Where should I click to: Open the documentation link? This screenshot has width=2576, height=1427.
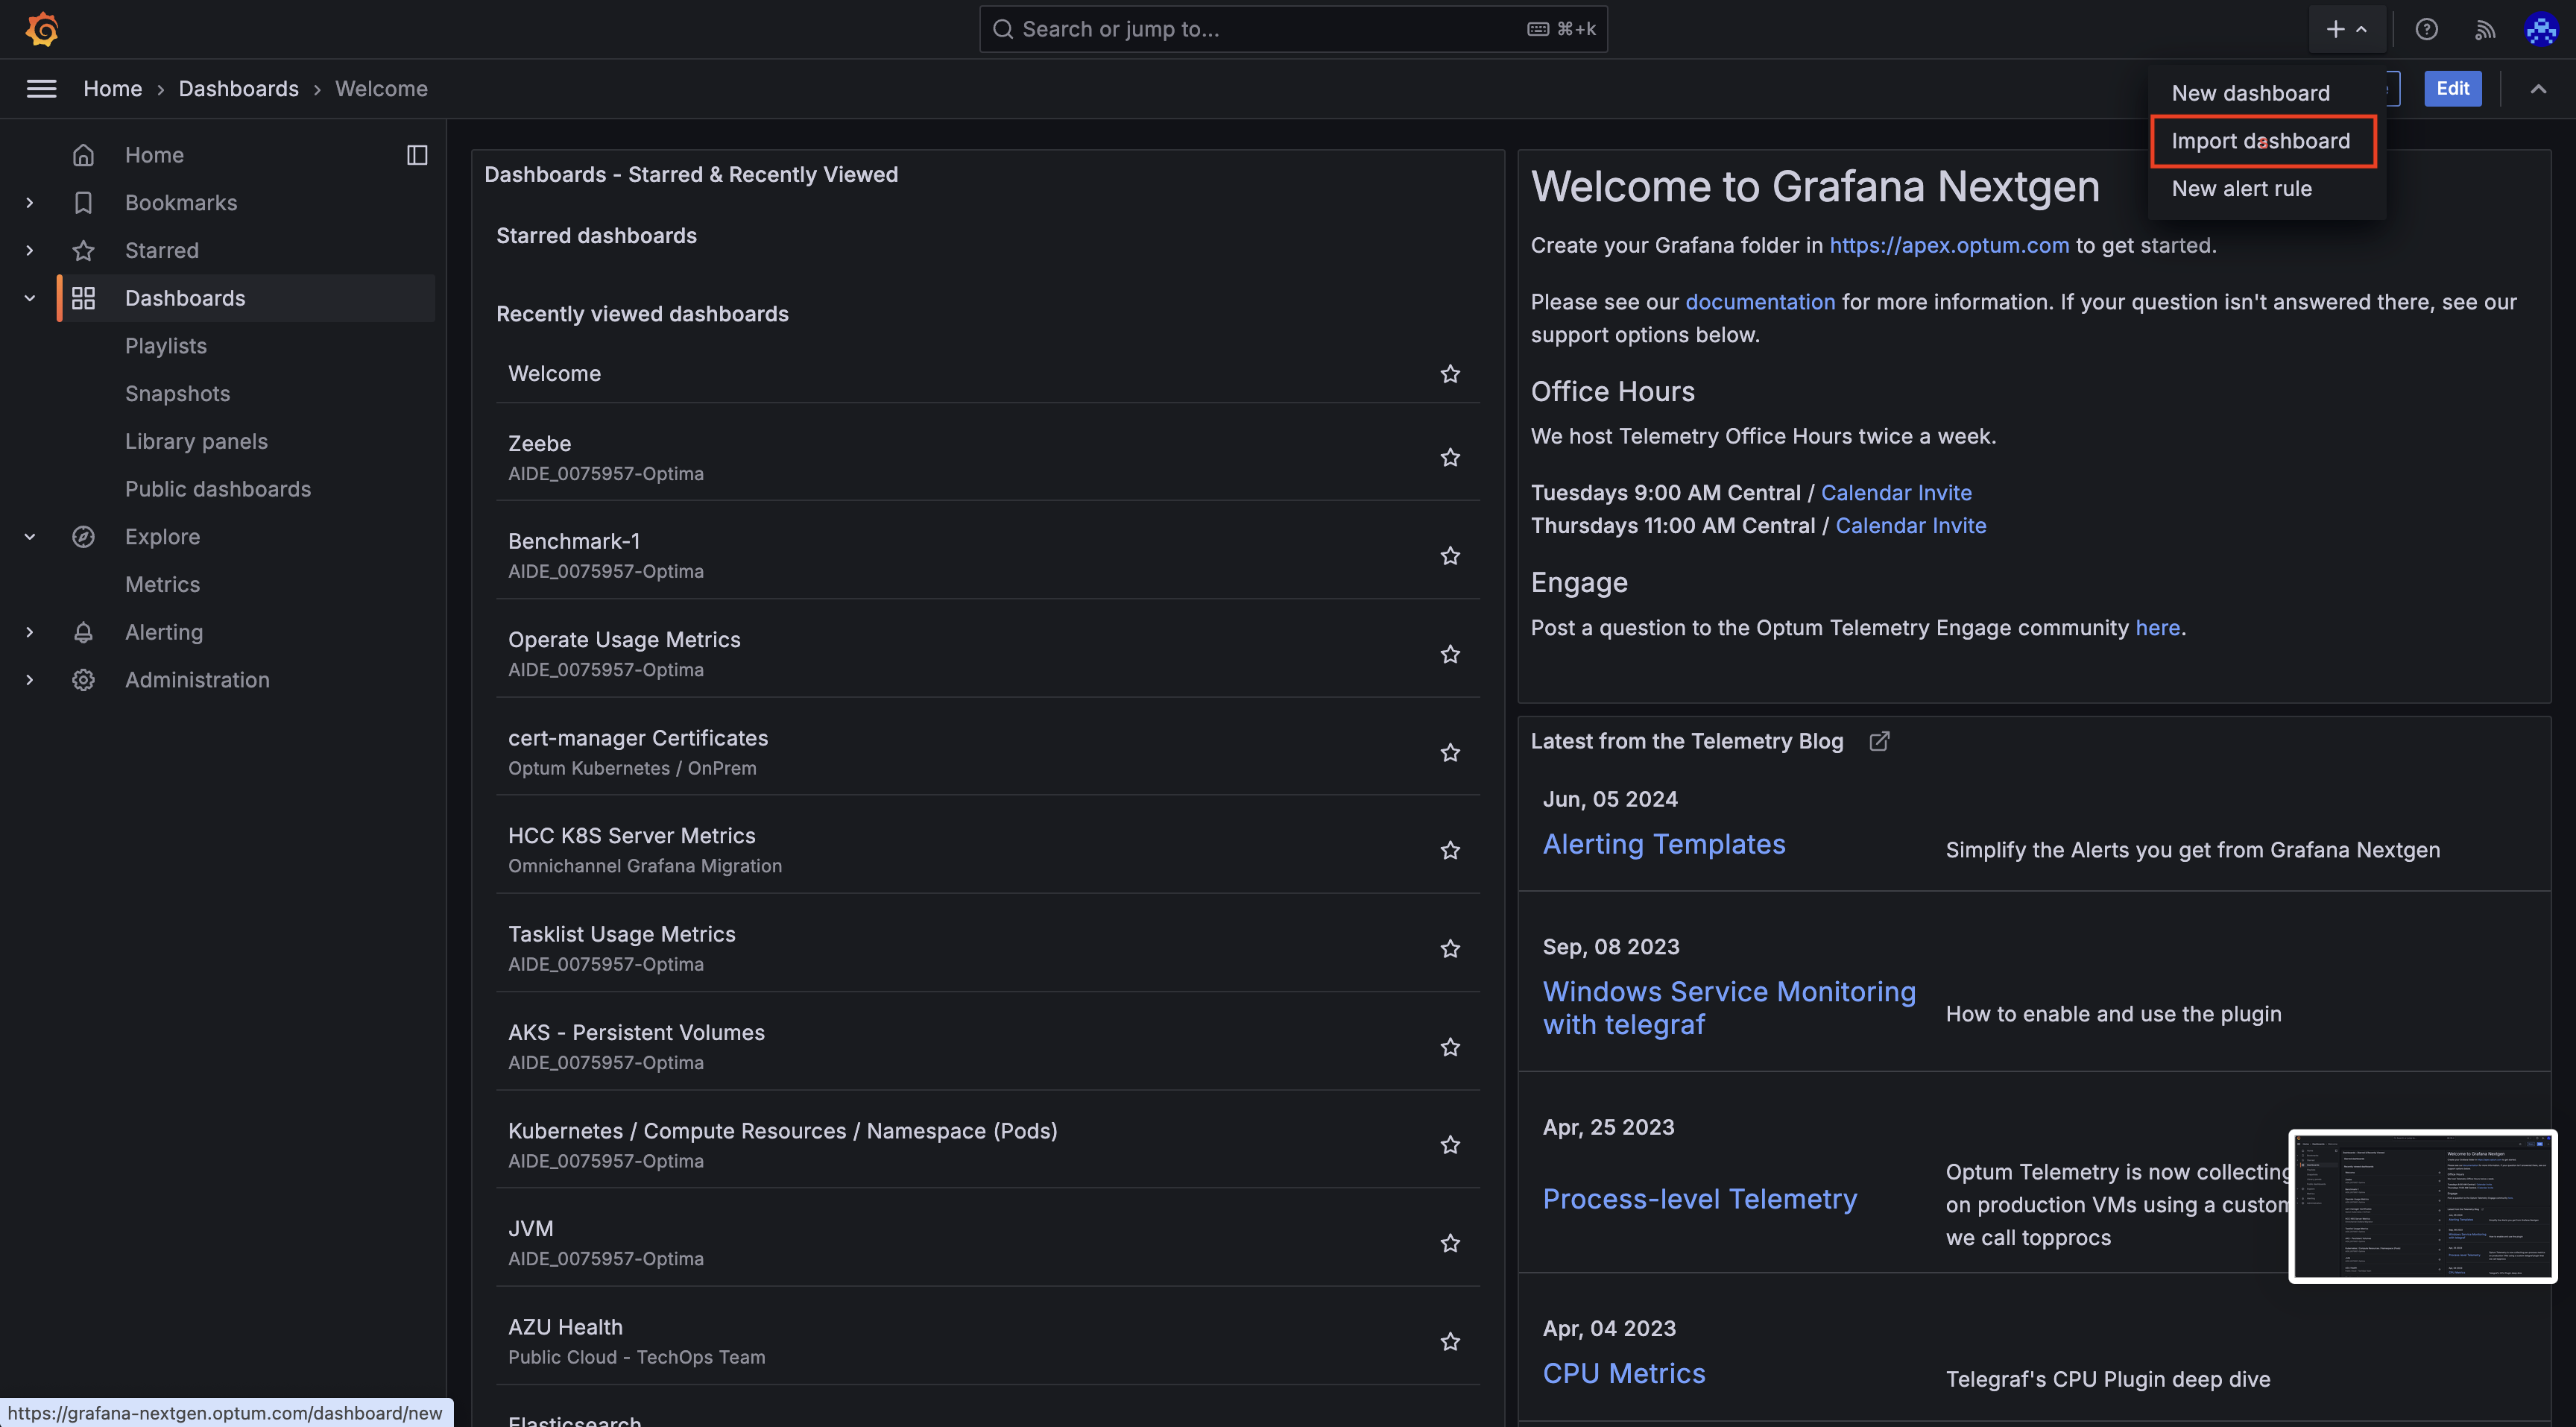1760,302
